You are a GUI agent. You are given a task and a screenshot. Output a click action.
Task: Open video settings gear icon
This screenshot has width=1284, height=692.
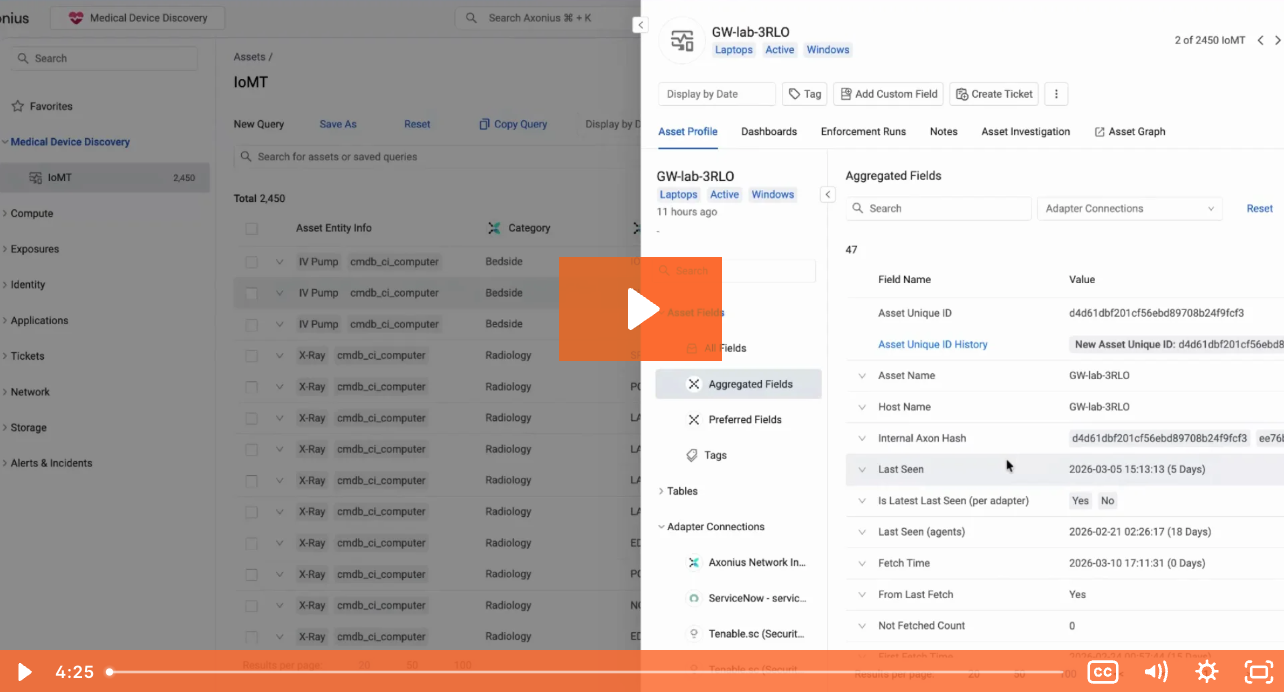(x=1207, y=672)
